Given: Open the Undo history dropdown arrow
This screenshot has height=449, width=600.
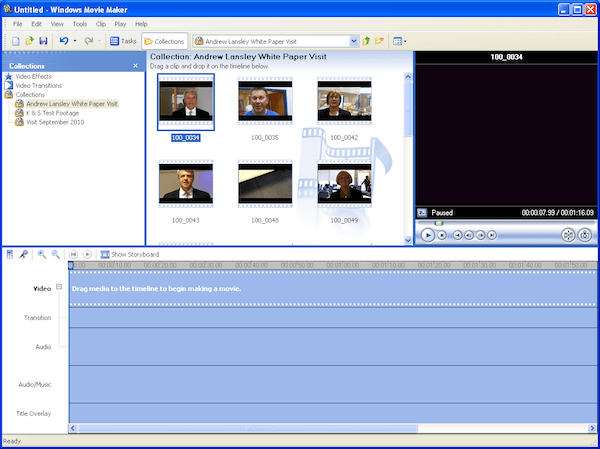Looking at the screenshot, I should [x=75, y=41].
